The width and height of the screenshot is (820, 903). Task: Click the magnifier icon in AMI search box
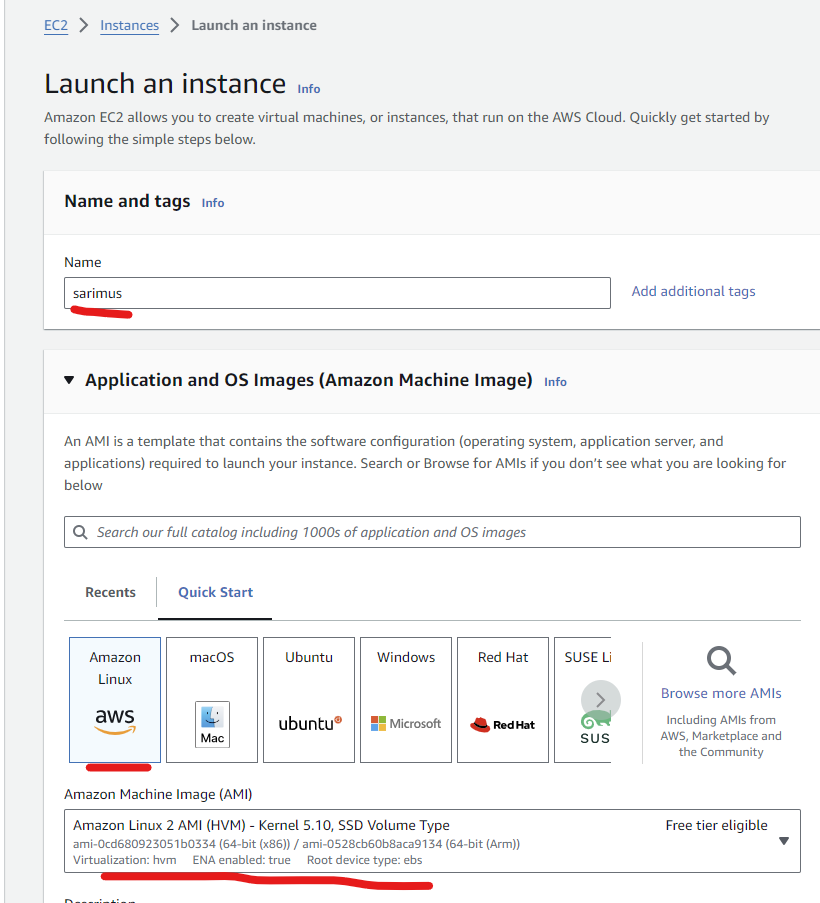pyautogui.click(x=80, y=532)
